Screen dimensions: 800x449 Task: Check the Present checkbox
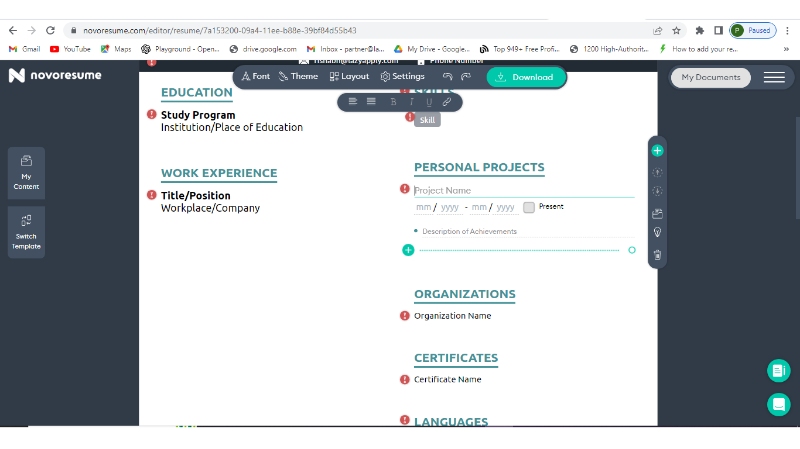click(x=529, y=207)
